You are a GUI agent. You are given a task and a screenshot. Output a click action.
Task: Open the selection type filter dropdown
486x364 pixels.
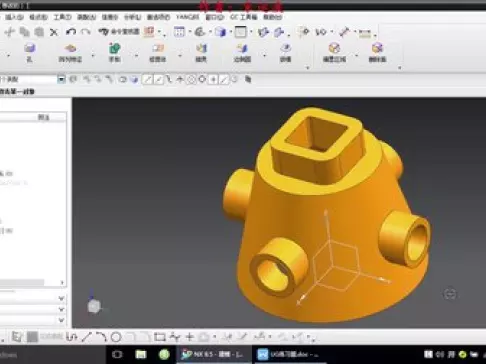click(61, 79)
